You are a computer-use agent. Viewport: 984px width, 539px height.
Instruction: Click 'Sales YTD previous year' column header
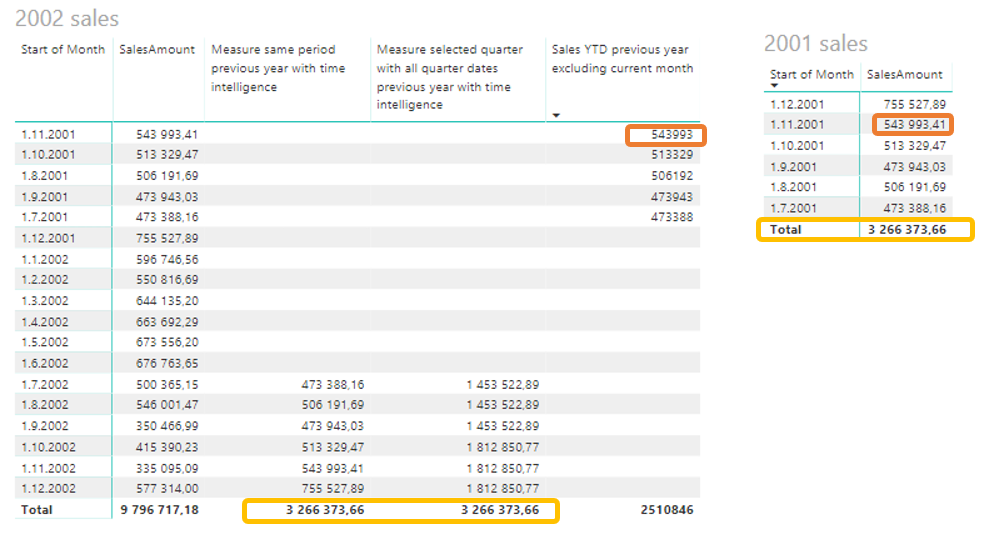pos(622,58)
